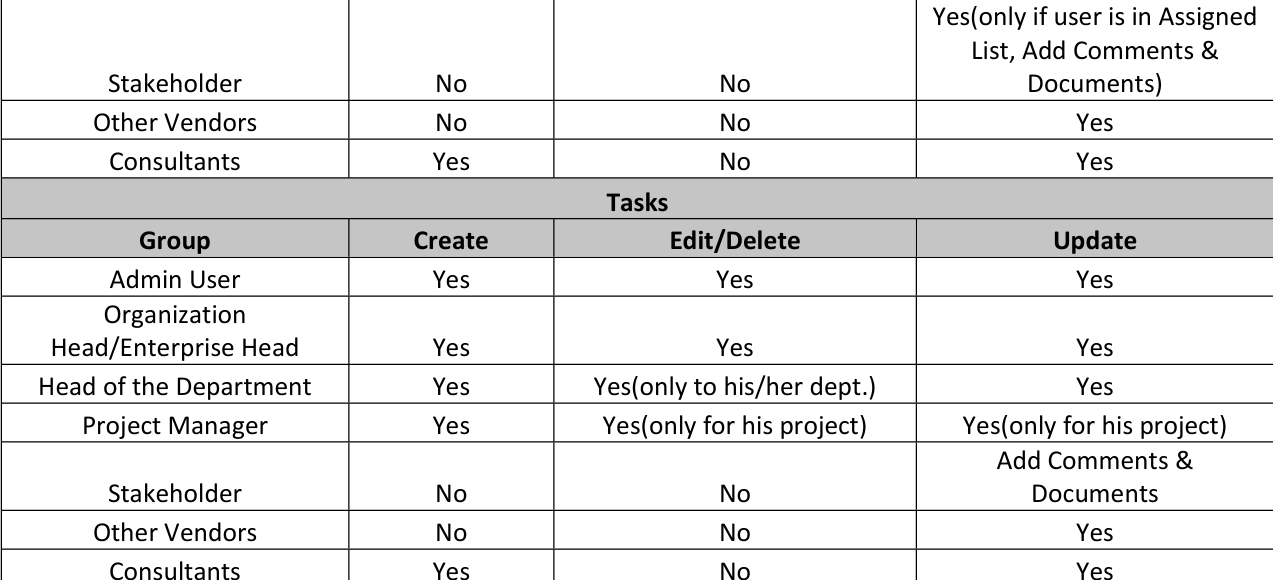Click Stakeholder's Update cell in Tasks section
This screenshot has height=580, width=1273.
point(1094,477)
